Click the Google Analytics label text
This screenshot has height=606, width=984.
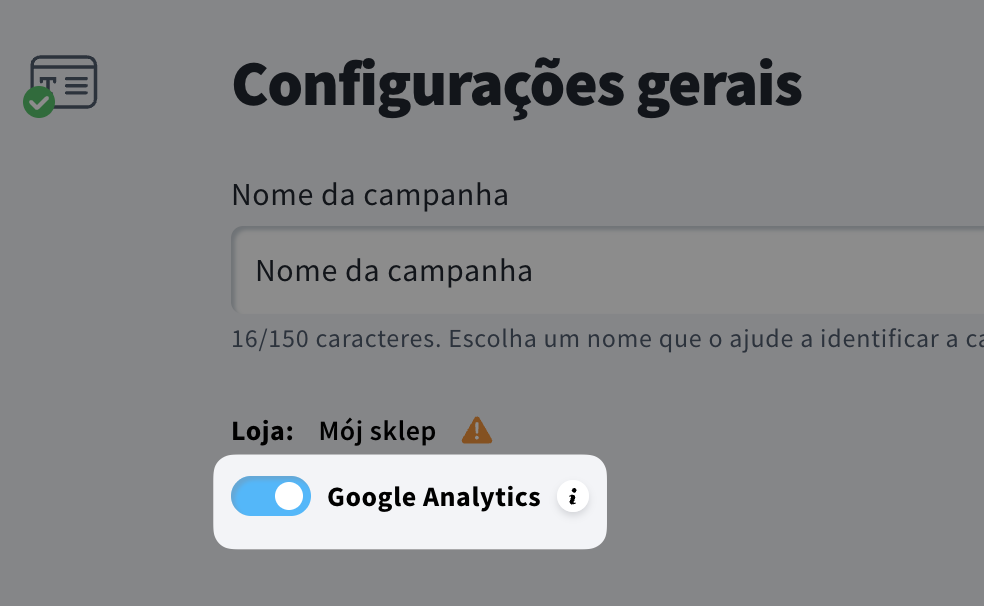[x=433, y=497]
